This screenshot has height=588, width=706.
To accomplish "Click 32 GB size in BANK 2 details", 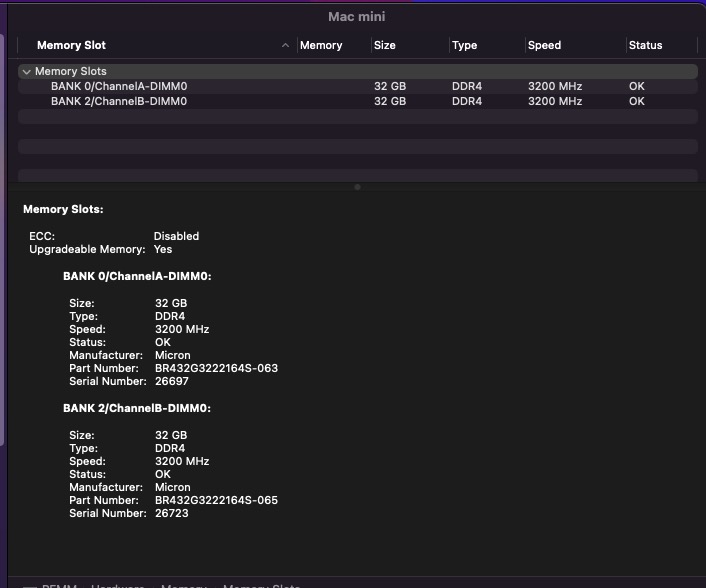I will click(171, 435).
